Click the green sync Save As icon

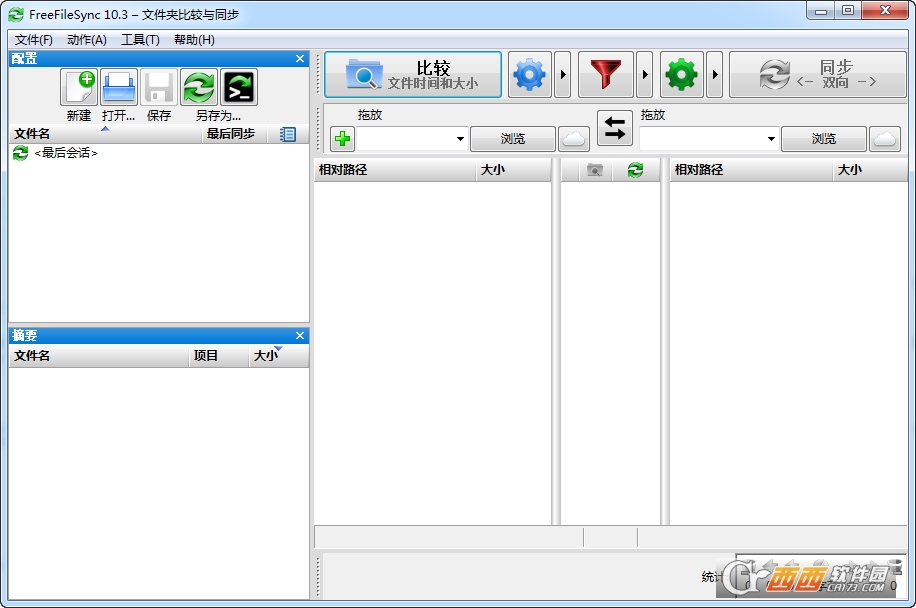point(199,87)
